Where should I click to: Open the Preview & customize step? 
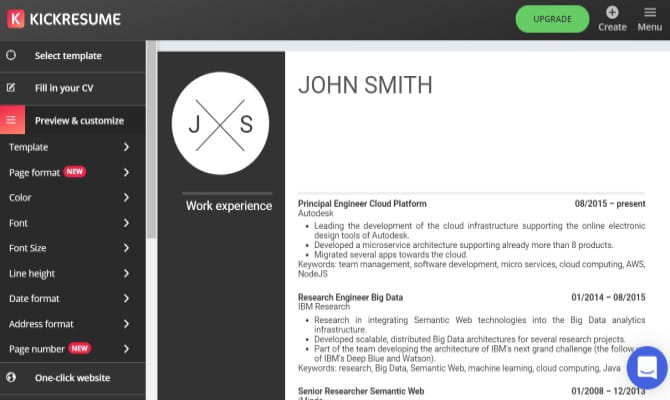[x=73, y=120]
